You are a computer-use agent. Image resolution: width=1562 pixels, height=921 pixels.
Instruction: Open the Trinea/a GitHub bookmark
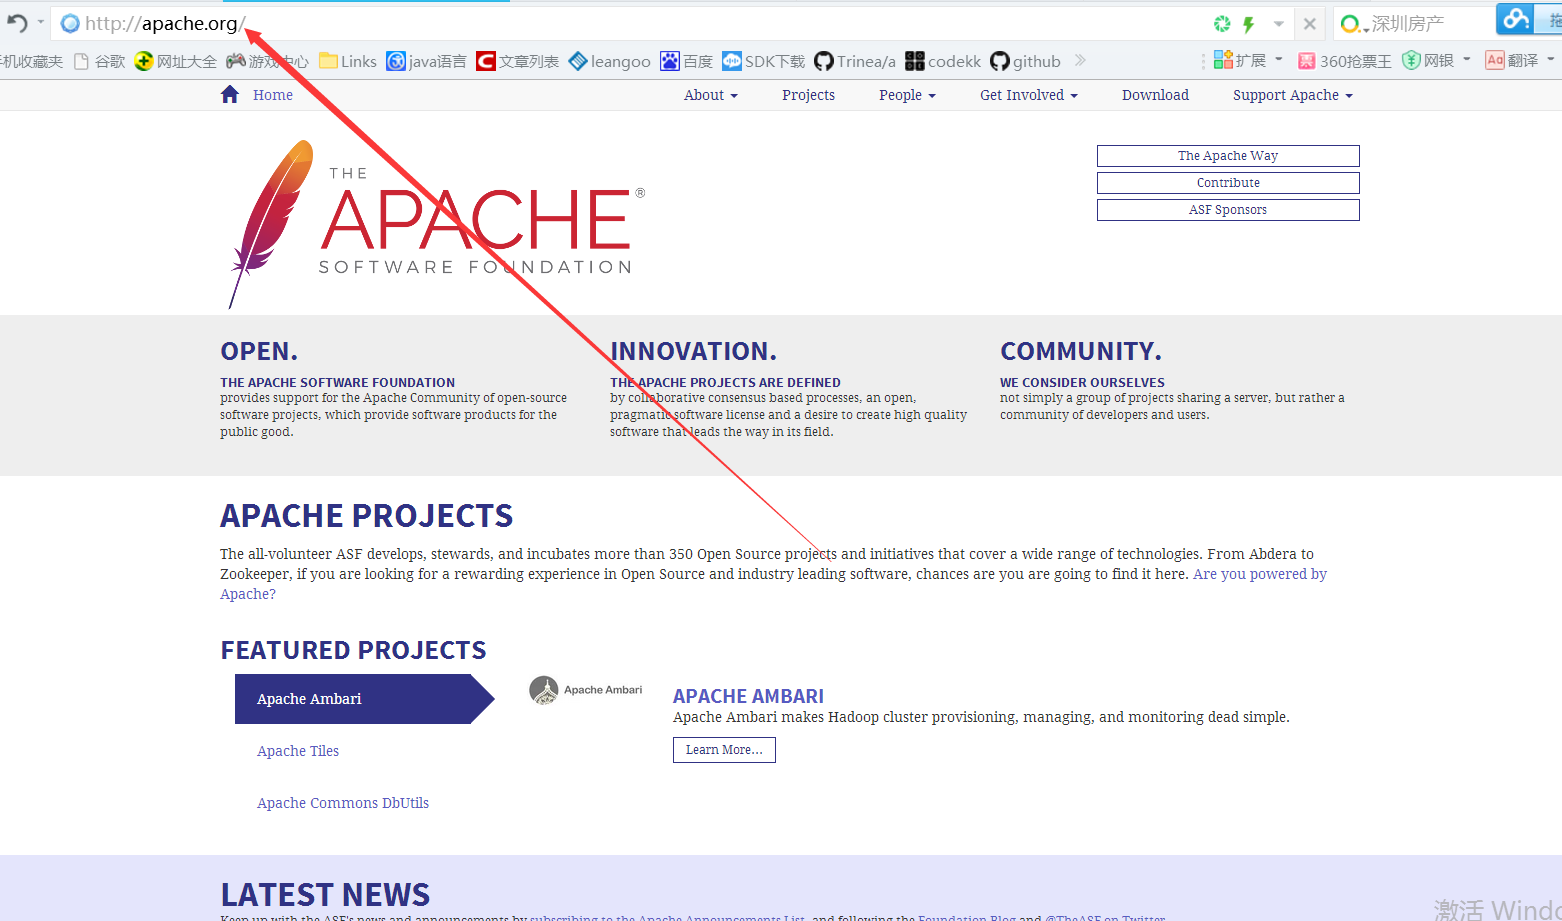click(x=855, y=61)
